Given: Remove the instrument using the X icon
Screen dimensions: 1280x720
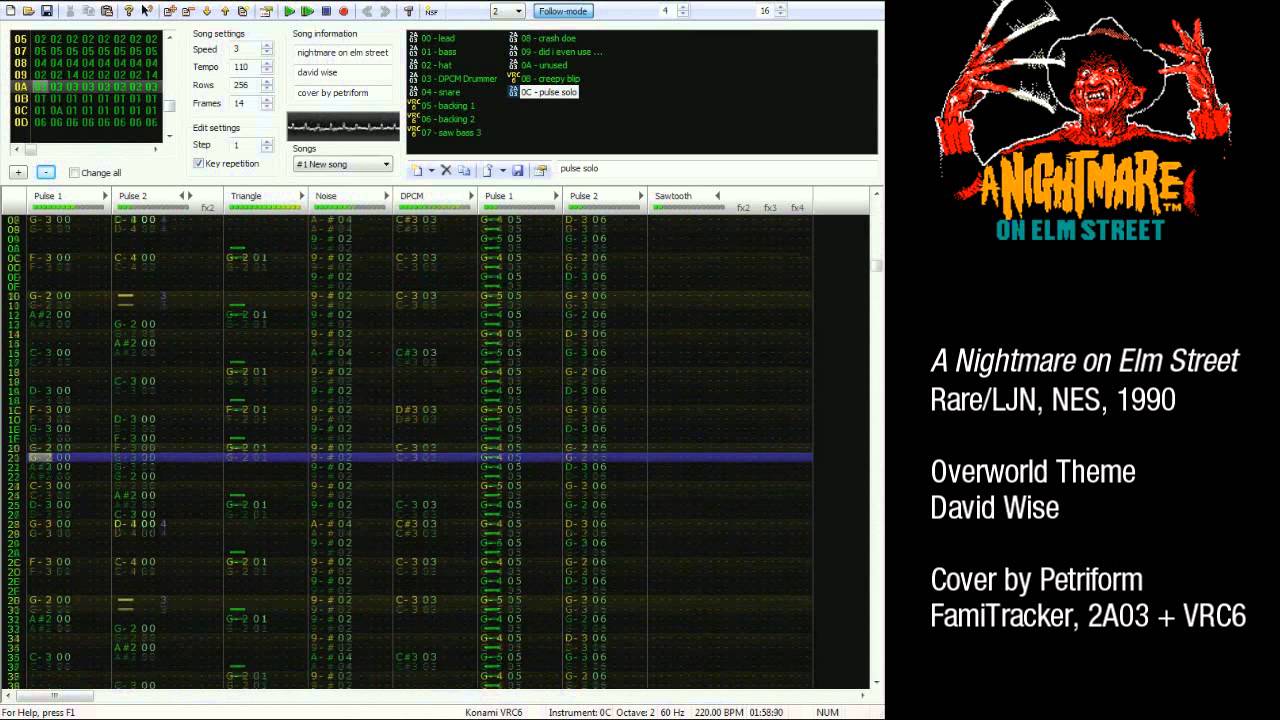Looking at the screenshot, I should point(446,170).
